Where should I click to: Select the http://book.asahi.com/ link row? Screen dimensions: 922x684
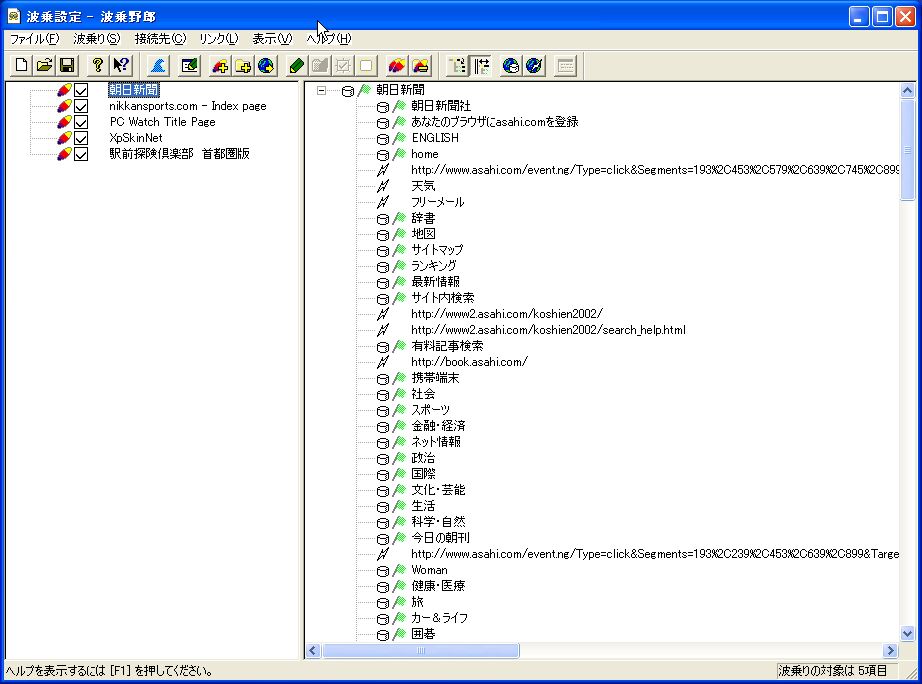click(x=469, y=362)
